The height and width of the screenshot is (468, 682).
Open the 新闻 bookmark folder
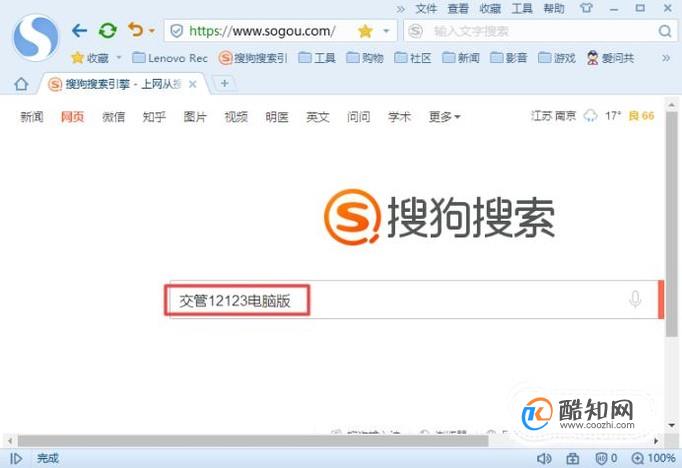click(461, 58)
